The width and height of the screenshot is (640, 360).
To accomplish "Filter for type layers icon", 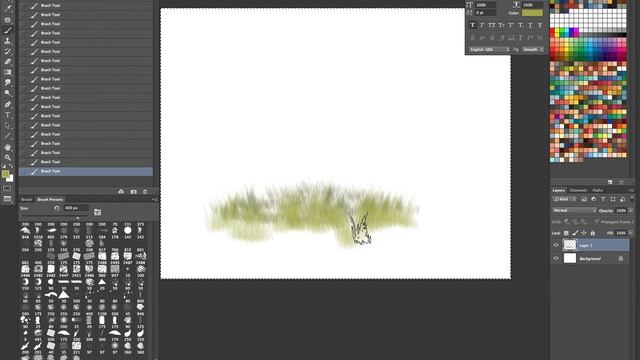I will click(x=603, y=199).
